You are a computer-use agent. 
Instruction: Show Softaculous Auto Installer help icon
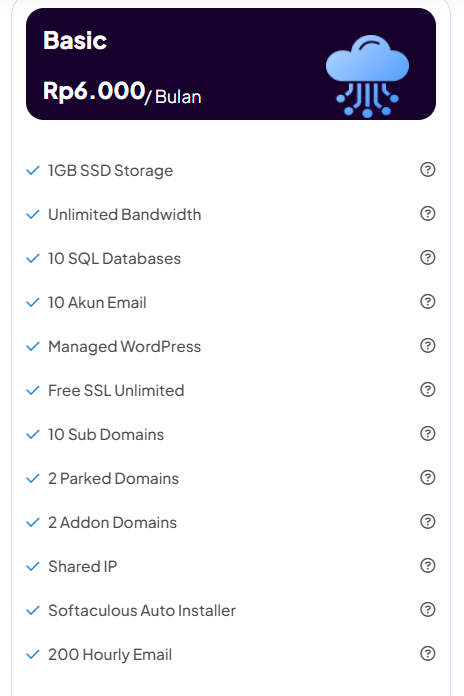coord(427,609)
